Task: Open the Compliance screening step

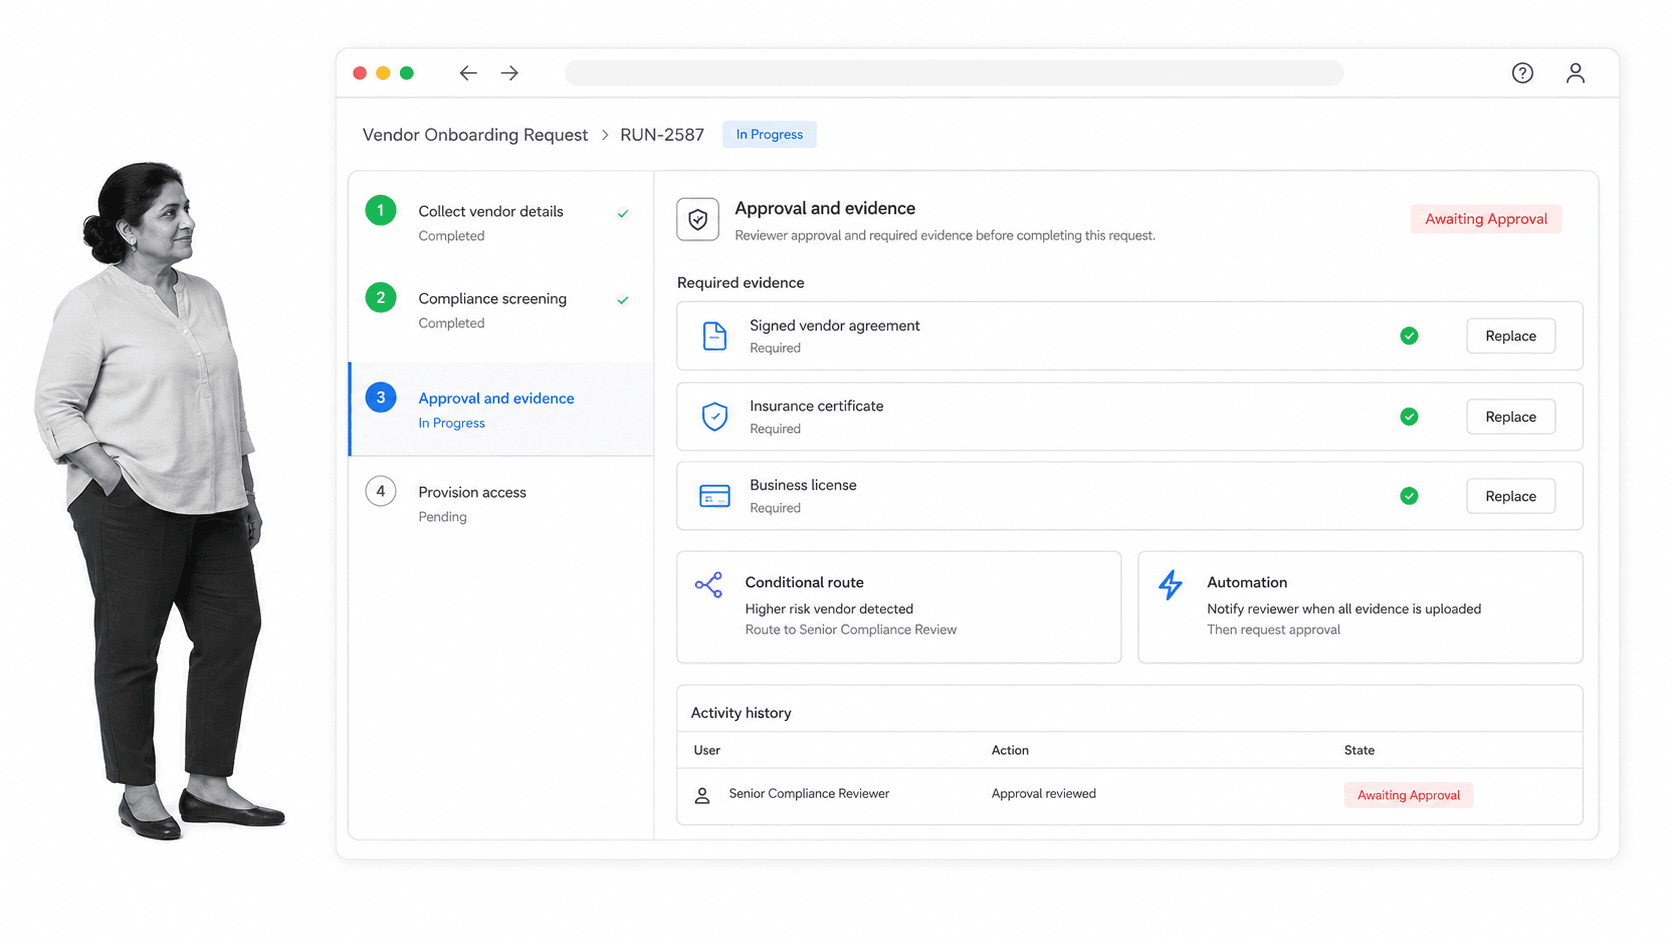Action: [501, 310]
